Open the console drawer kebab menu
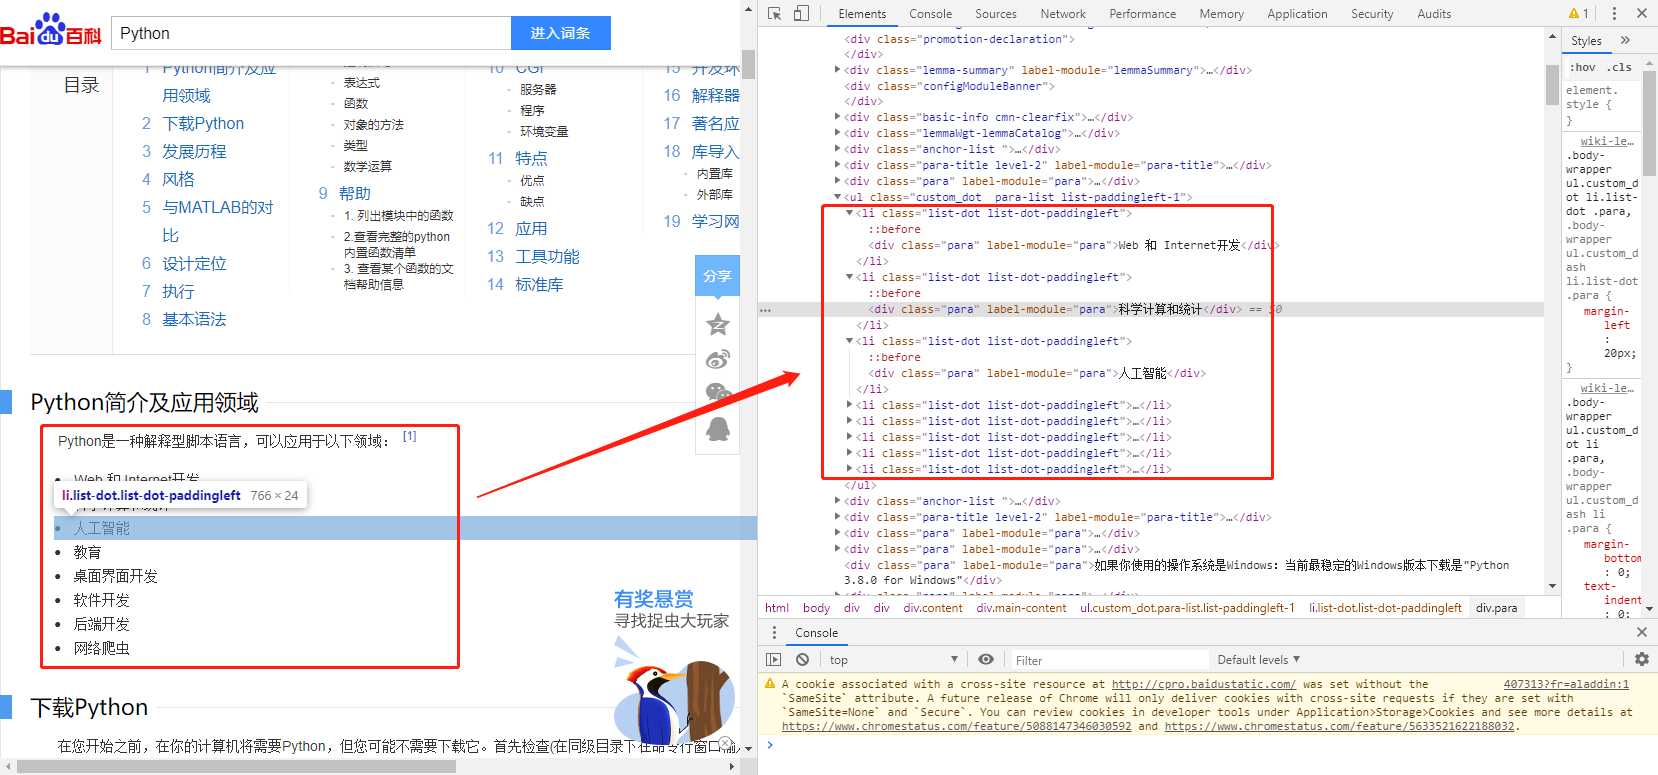This screenshot has width=1658, height=775. [774, 632]
